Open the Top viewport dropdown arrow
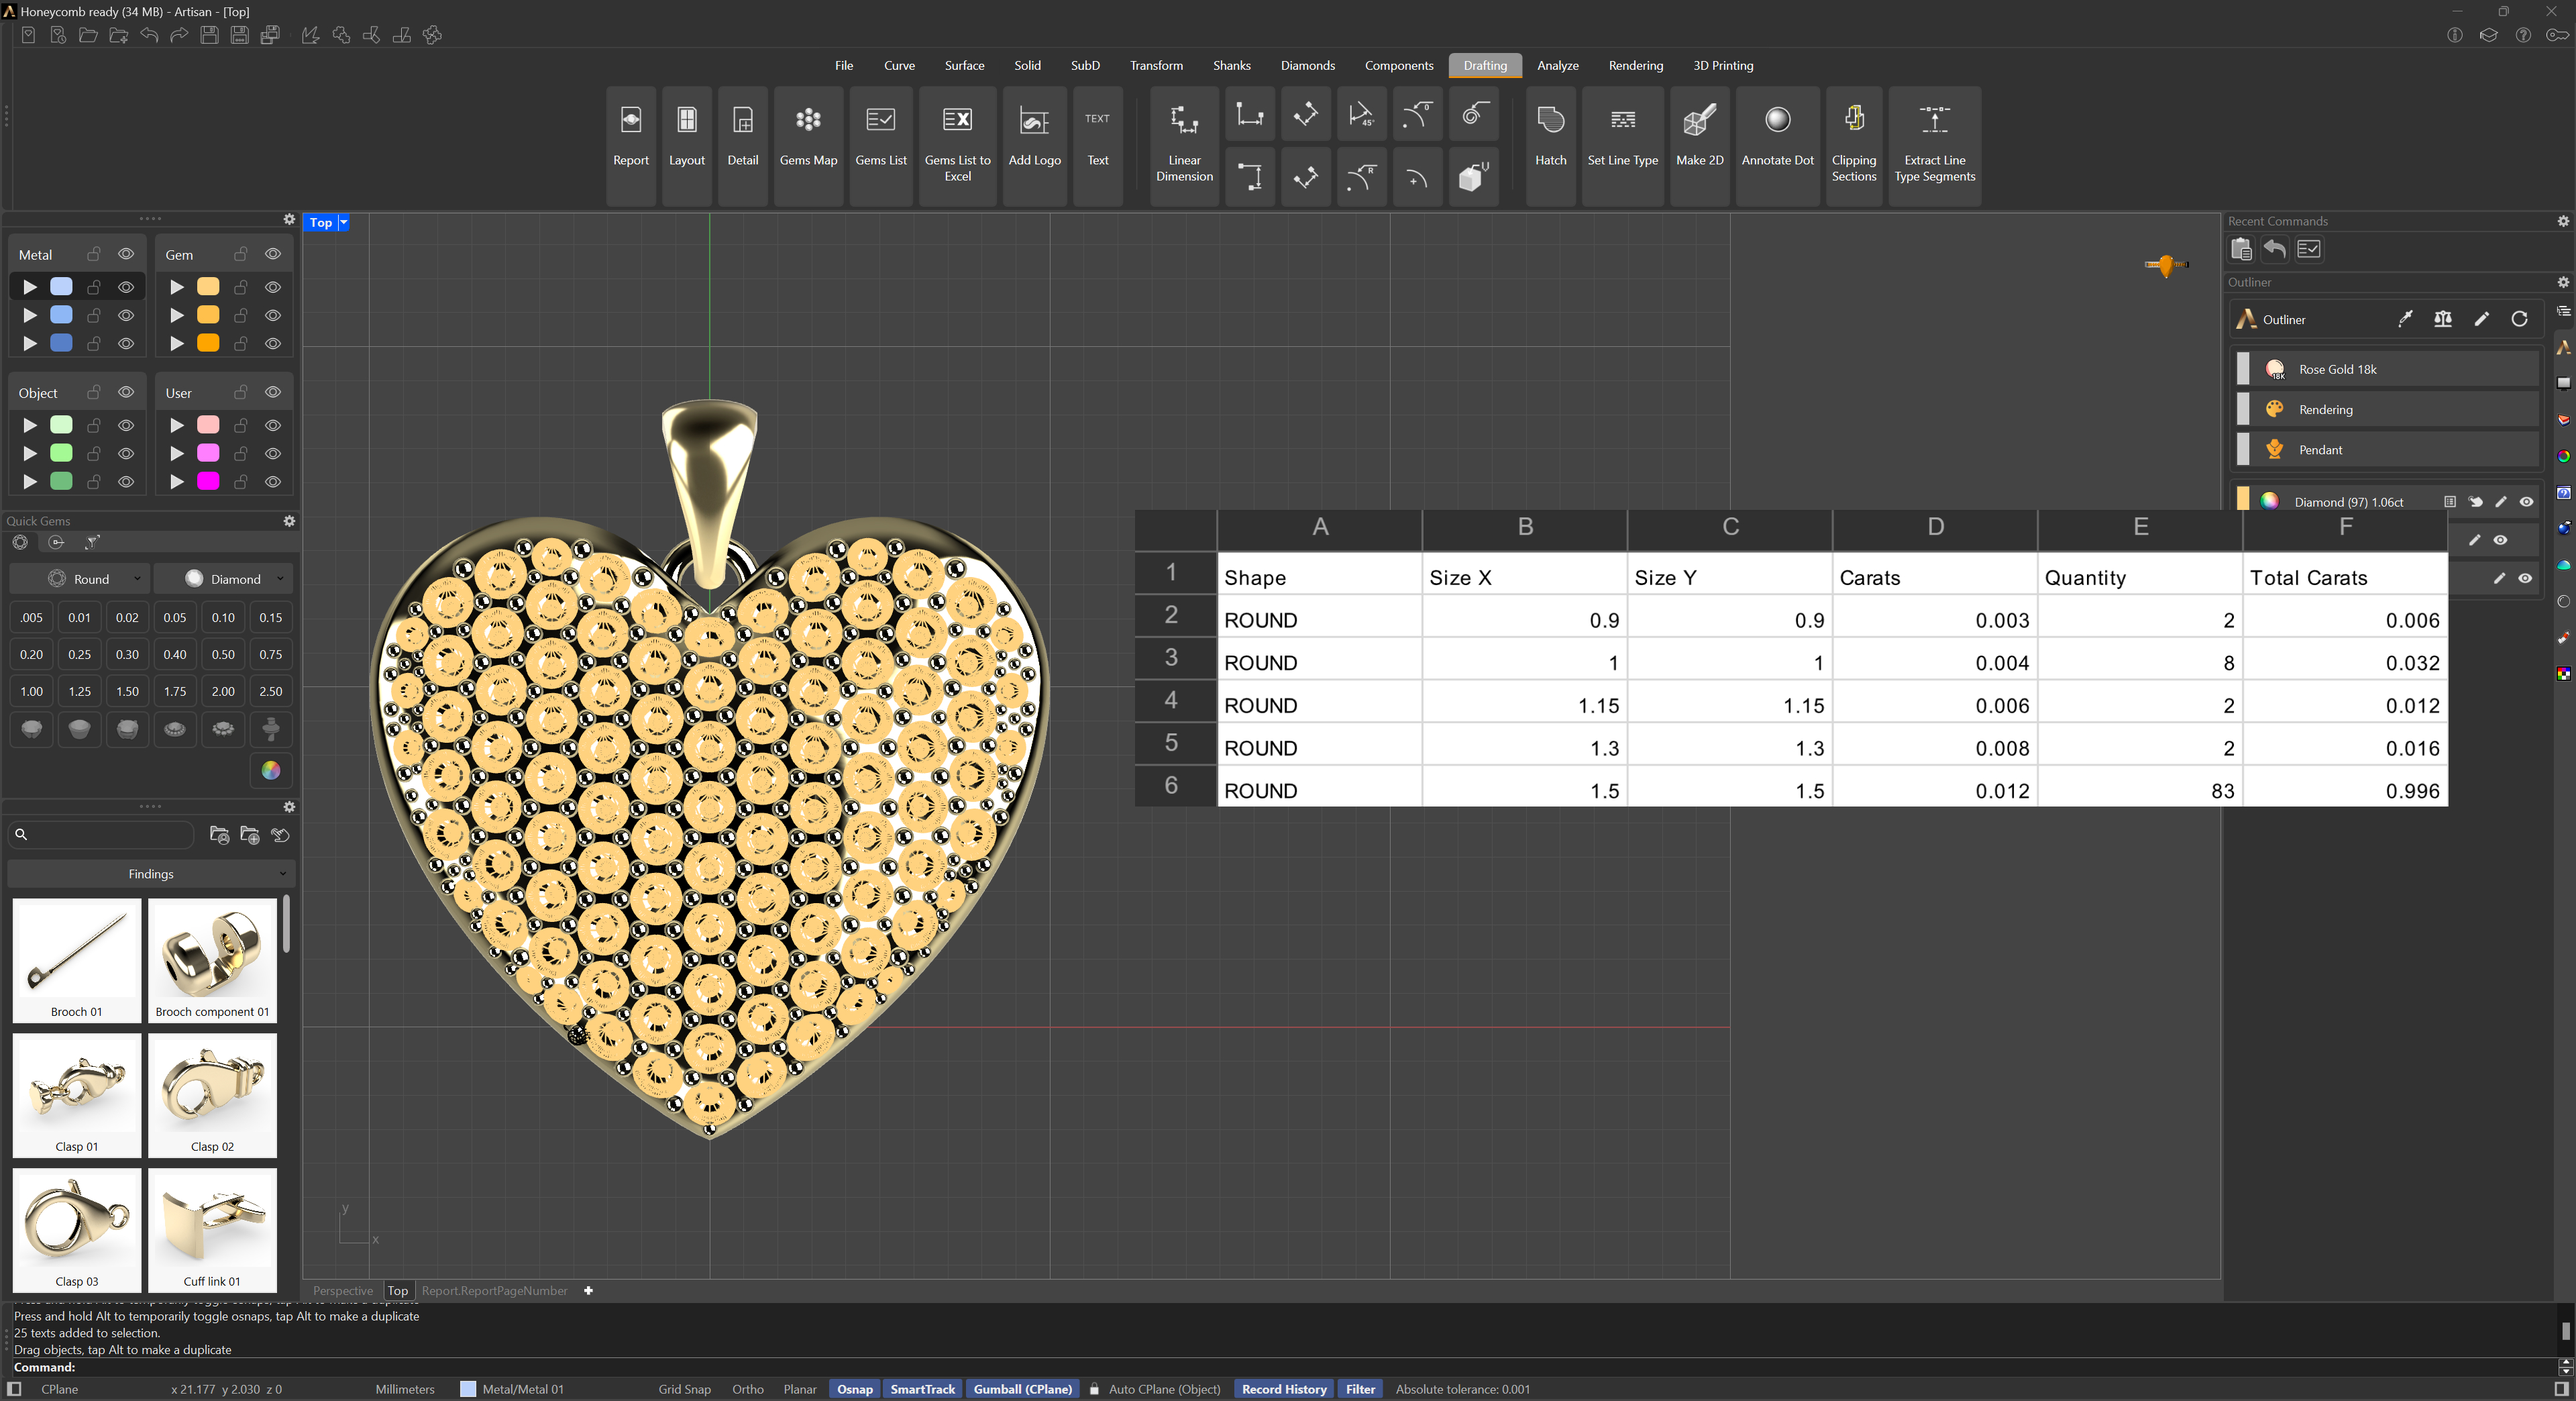Screen dimensions: 2576x1401 pos(343,222)
